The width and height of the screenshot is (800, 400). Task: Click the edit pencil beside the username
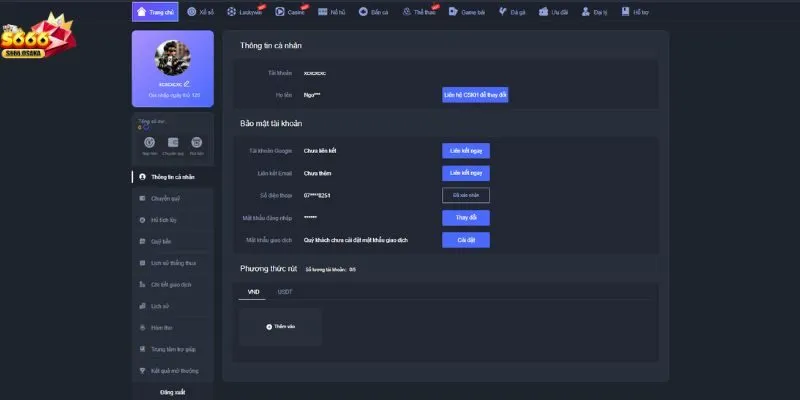click(x=187, y=83)
